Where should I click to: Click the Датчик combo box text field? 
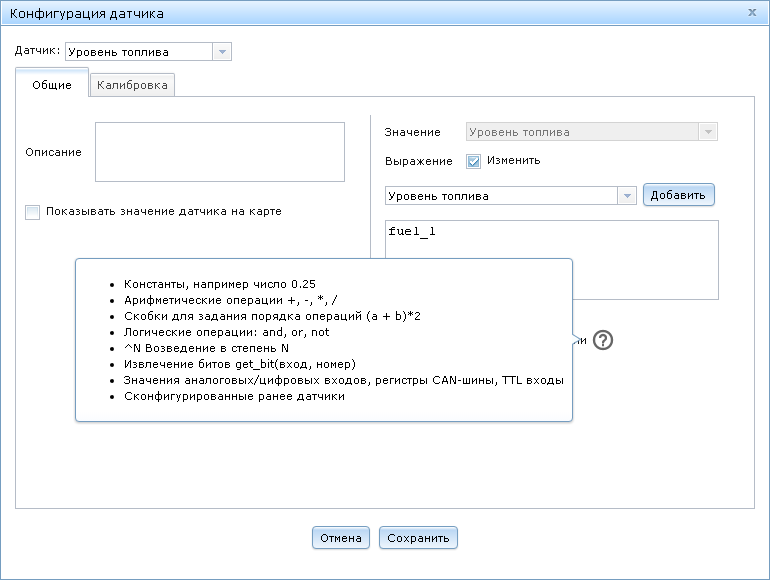click(138, 52)
